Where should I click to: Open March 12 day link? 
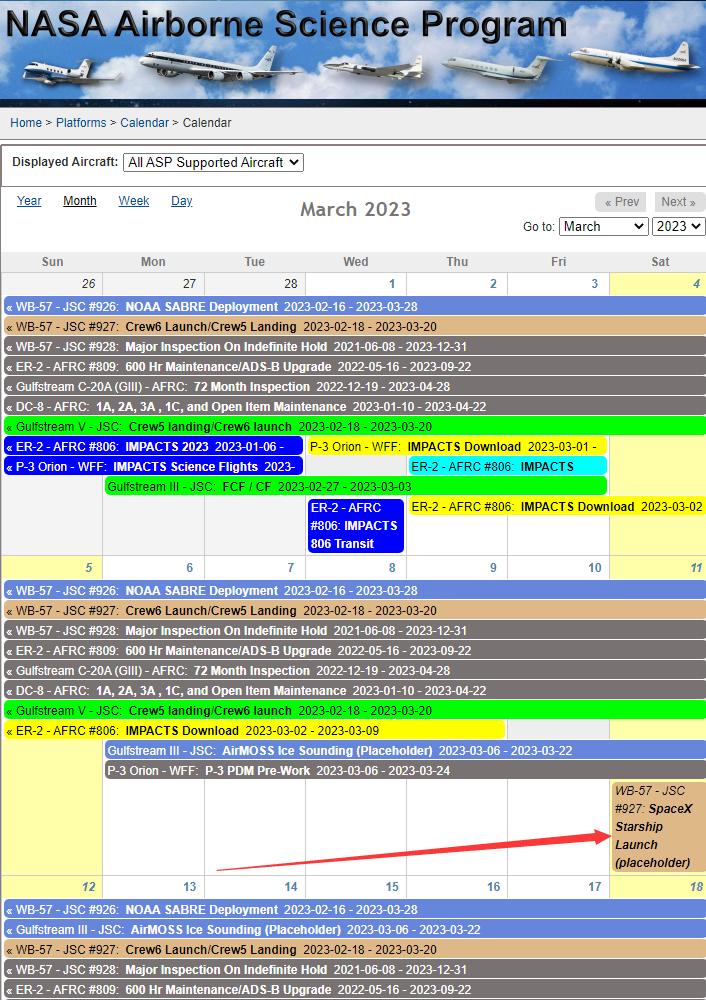pos(89,886)
